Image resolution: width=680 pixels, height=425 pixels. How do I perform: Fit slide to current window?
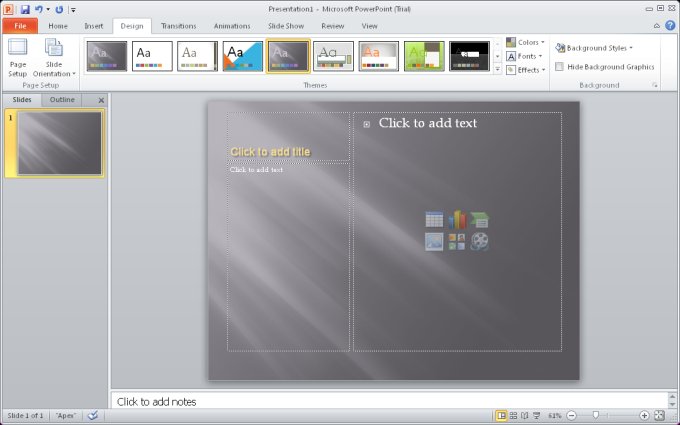pyautogui.click(x=659, y=415)
